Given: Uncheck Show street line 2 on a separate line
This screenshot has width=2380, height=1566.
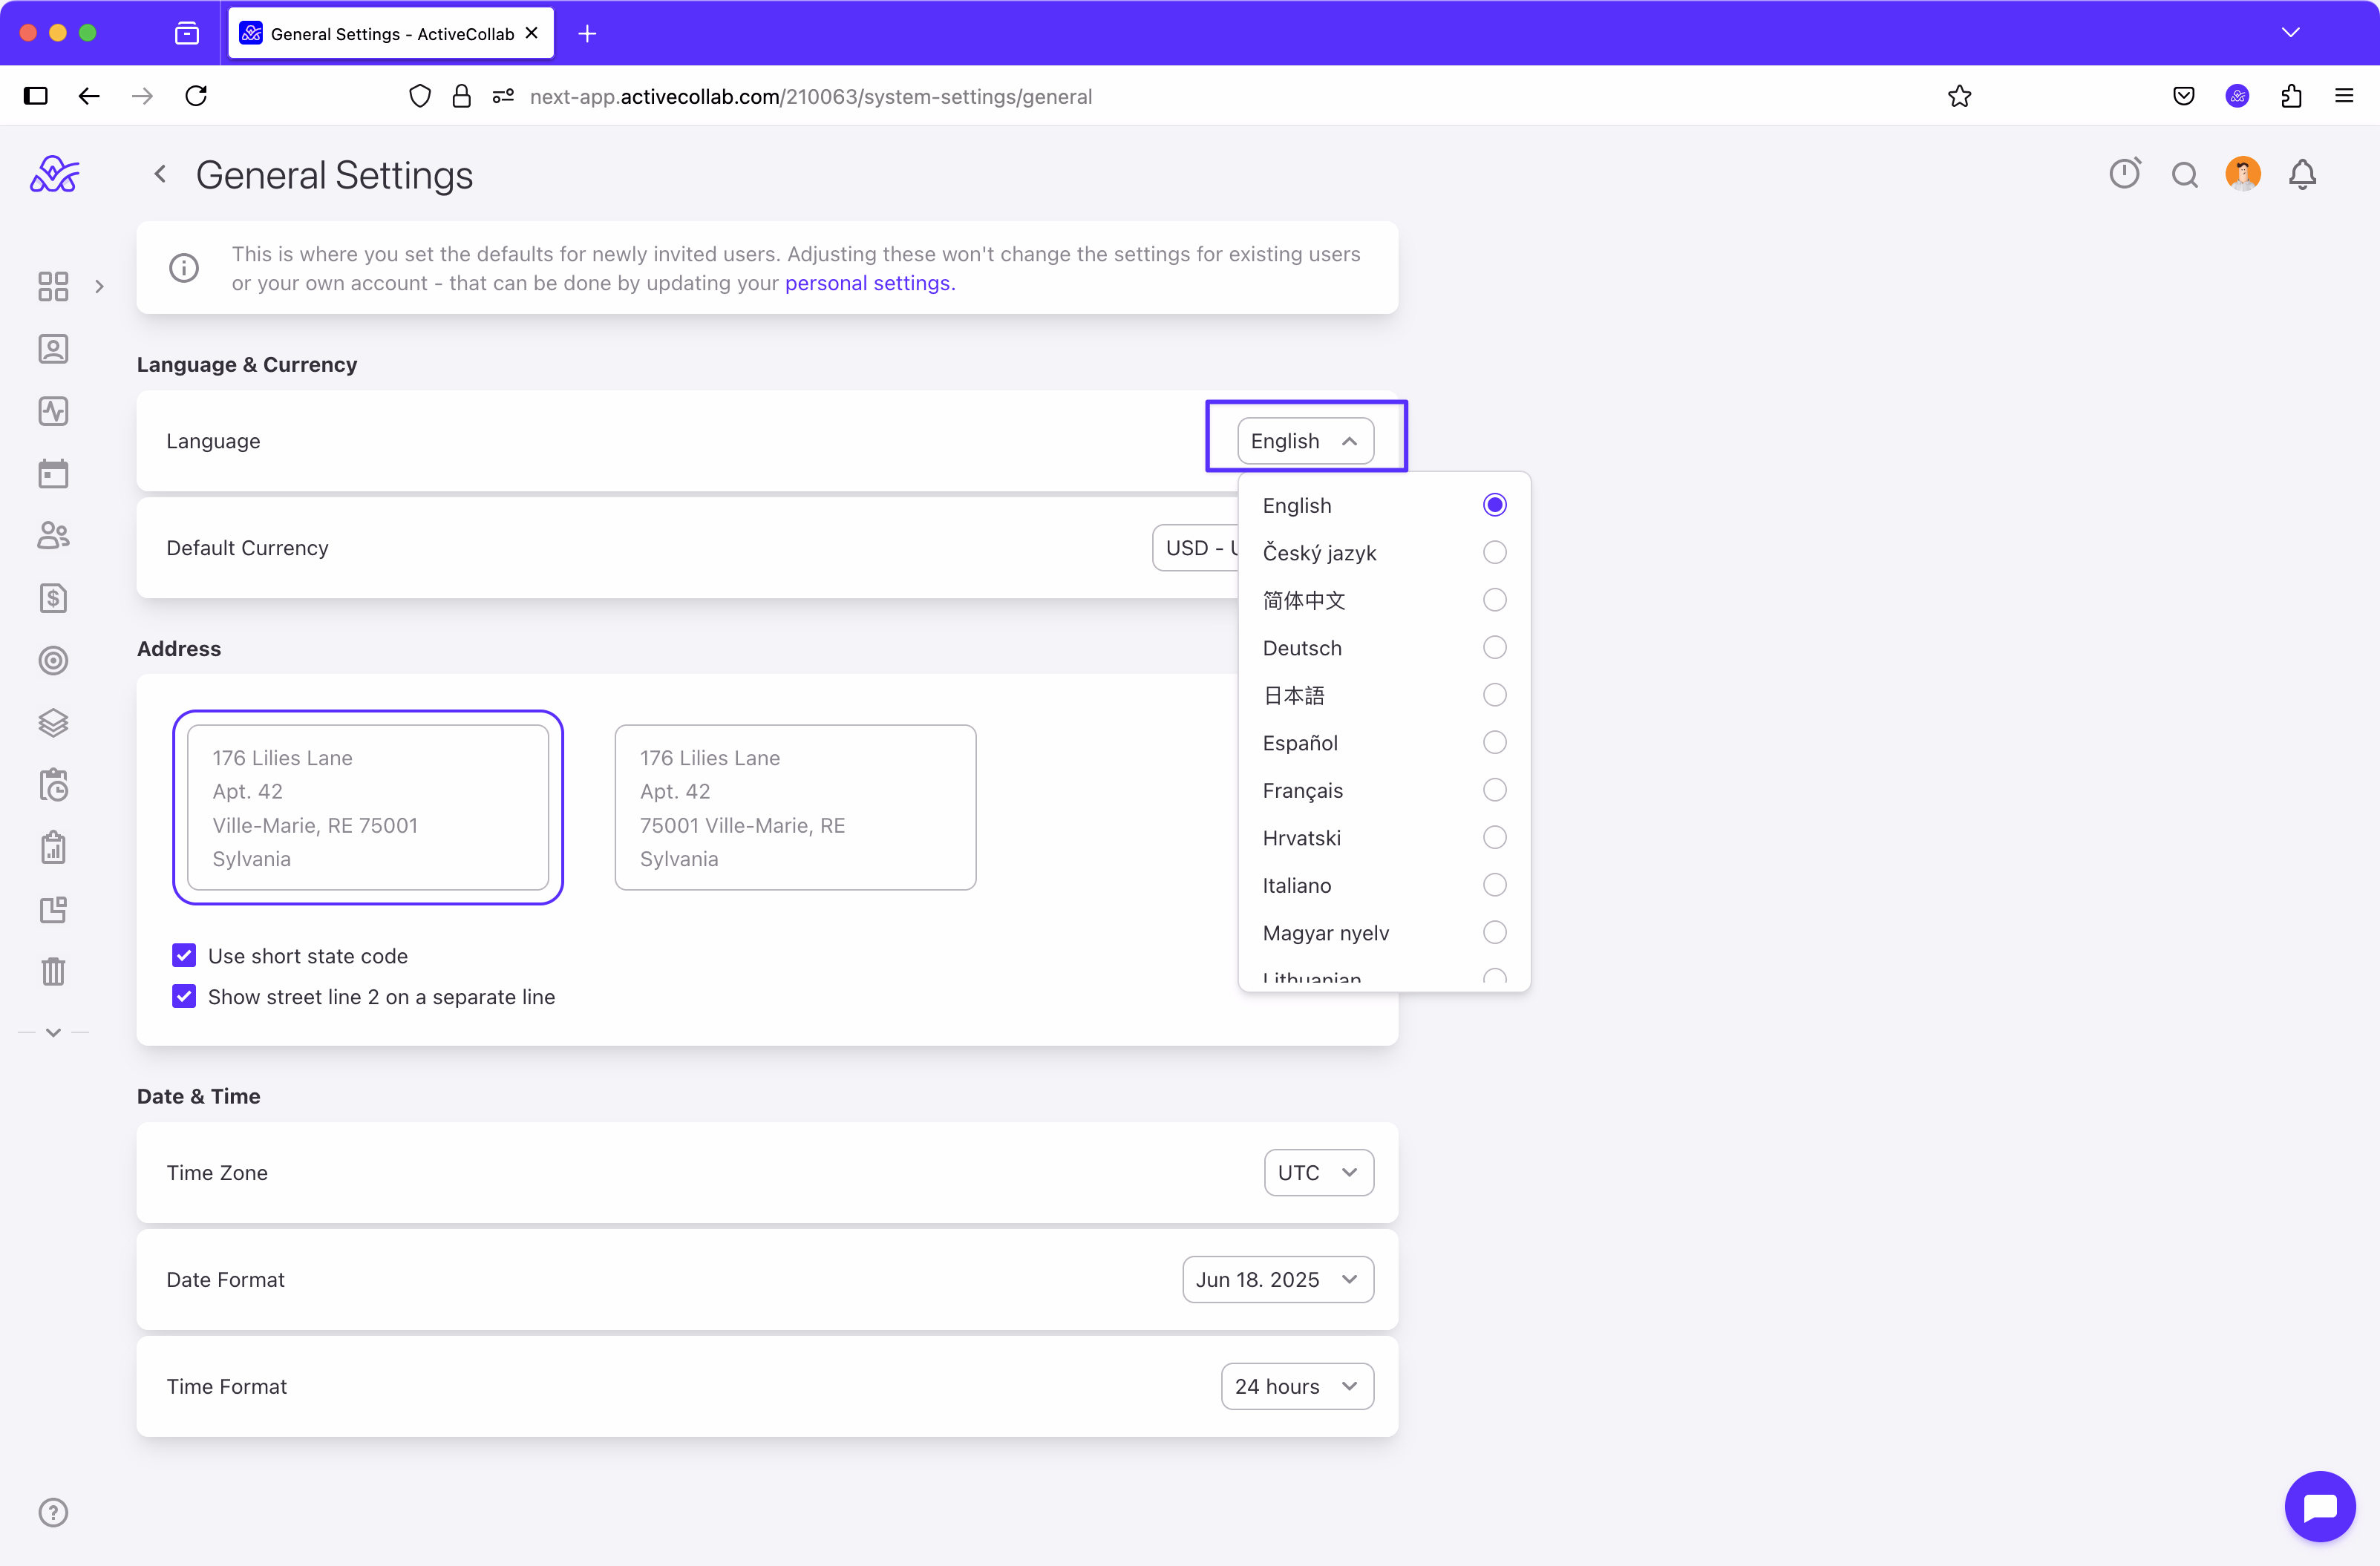Looking at the screenshot, I should pos(184,997).
